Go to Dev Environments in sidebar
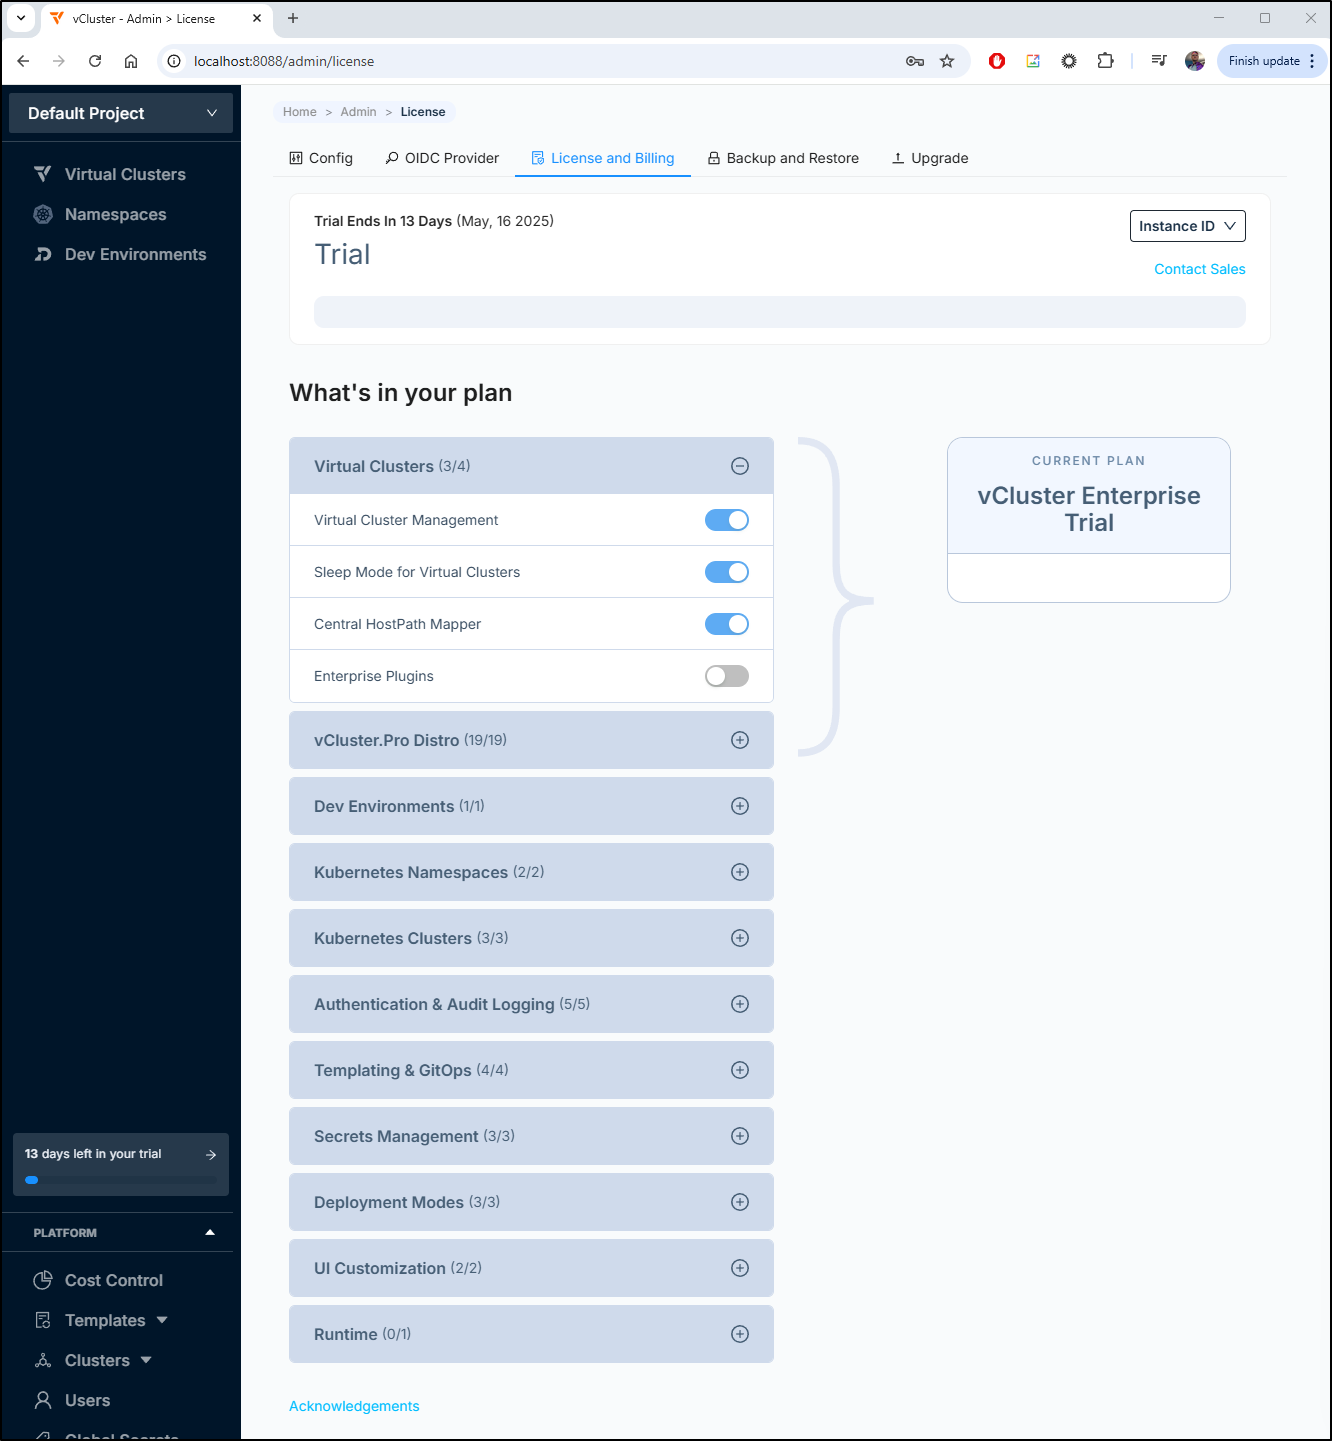The image size is (1332, 1441). [135, 254]
